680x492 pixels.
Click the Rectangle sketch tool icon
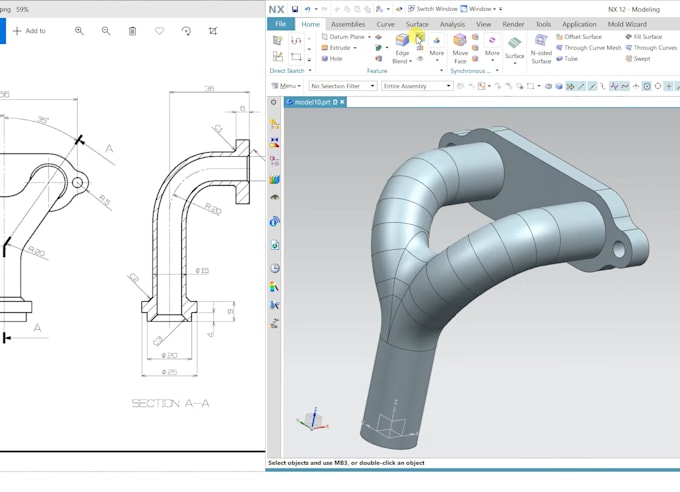click(x=296, y=57)
